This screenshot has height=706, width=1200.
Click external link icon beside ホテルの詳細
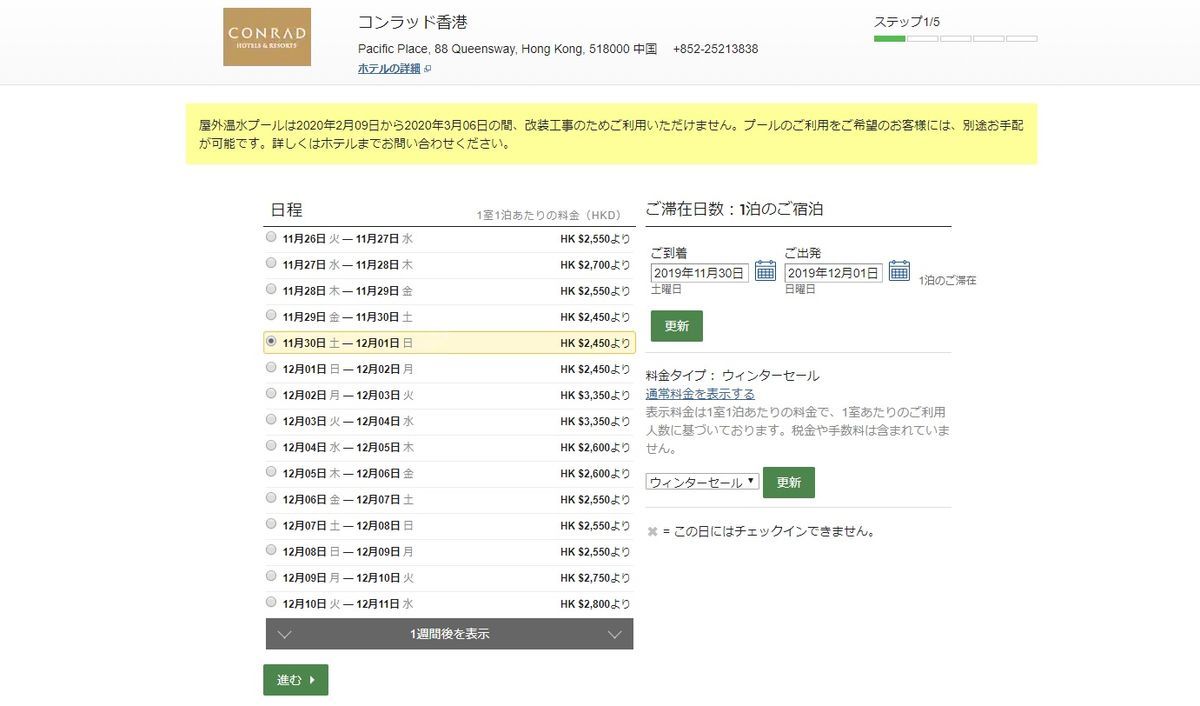(x=428, y=69)
